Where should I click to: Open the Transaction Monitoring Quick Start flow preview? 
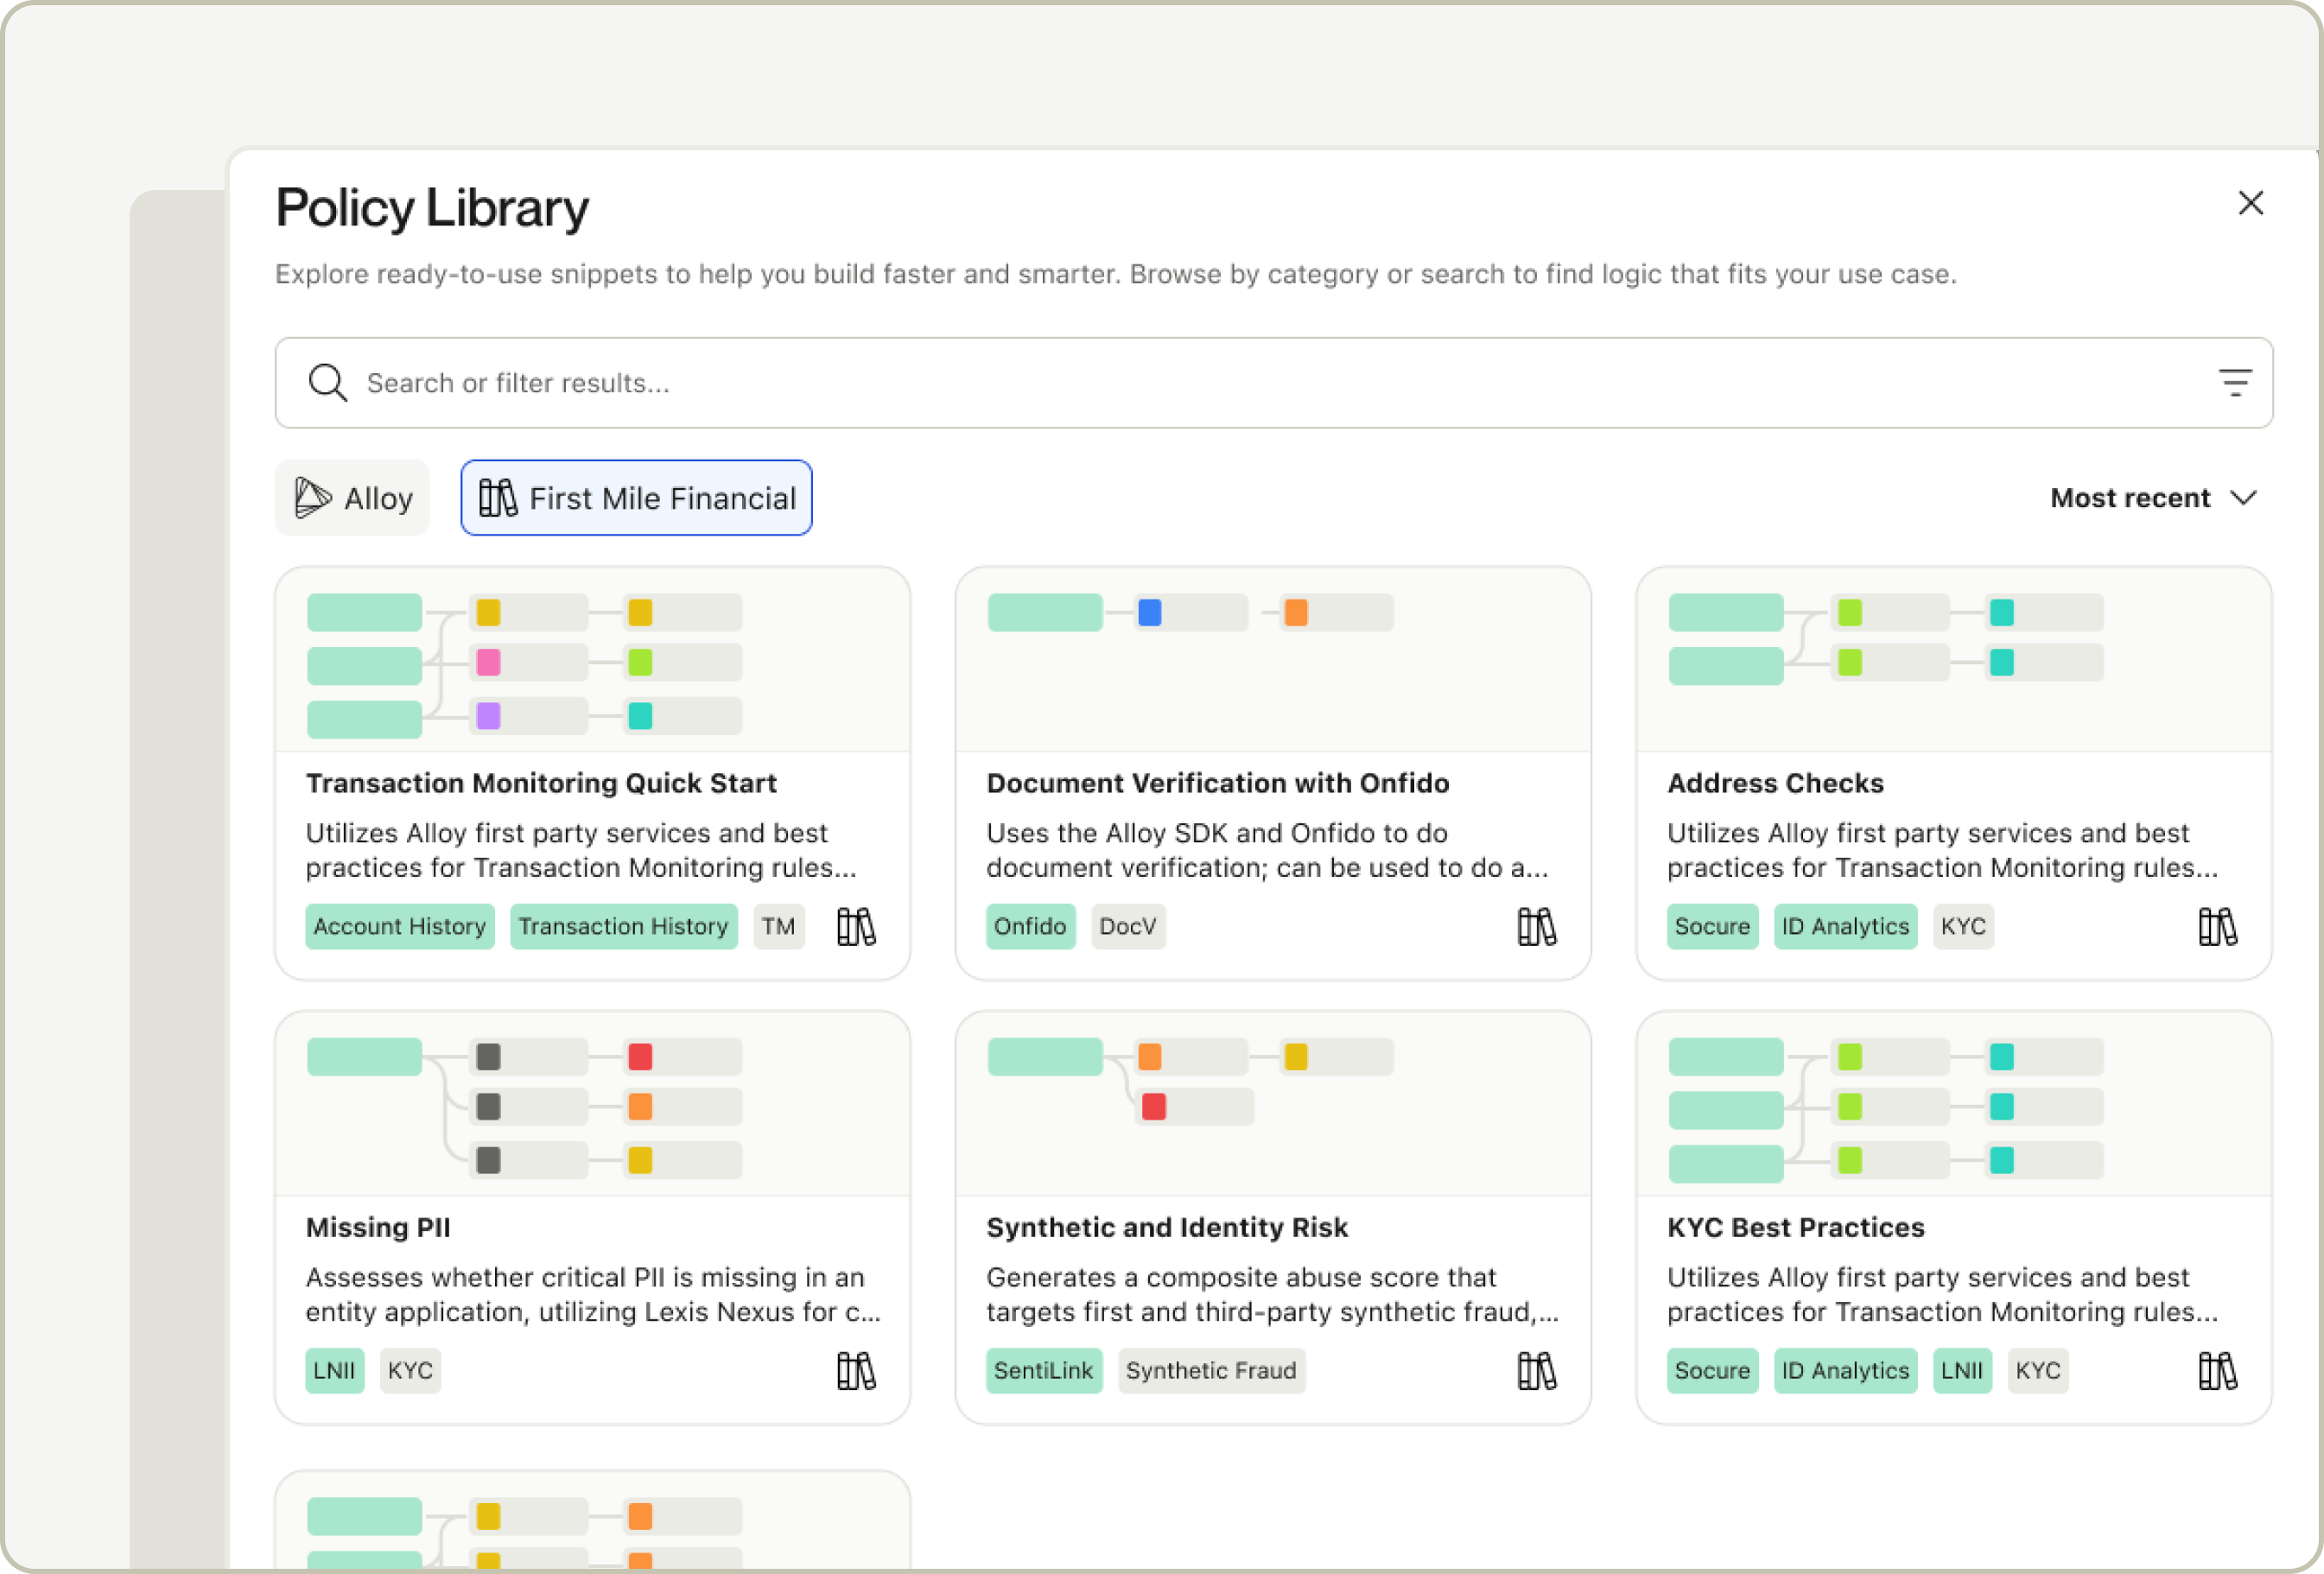click(x=592, y=662)
